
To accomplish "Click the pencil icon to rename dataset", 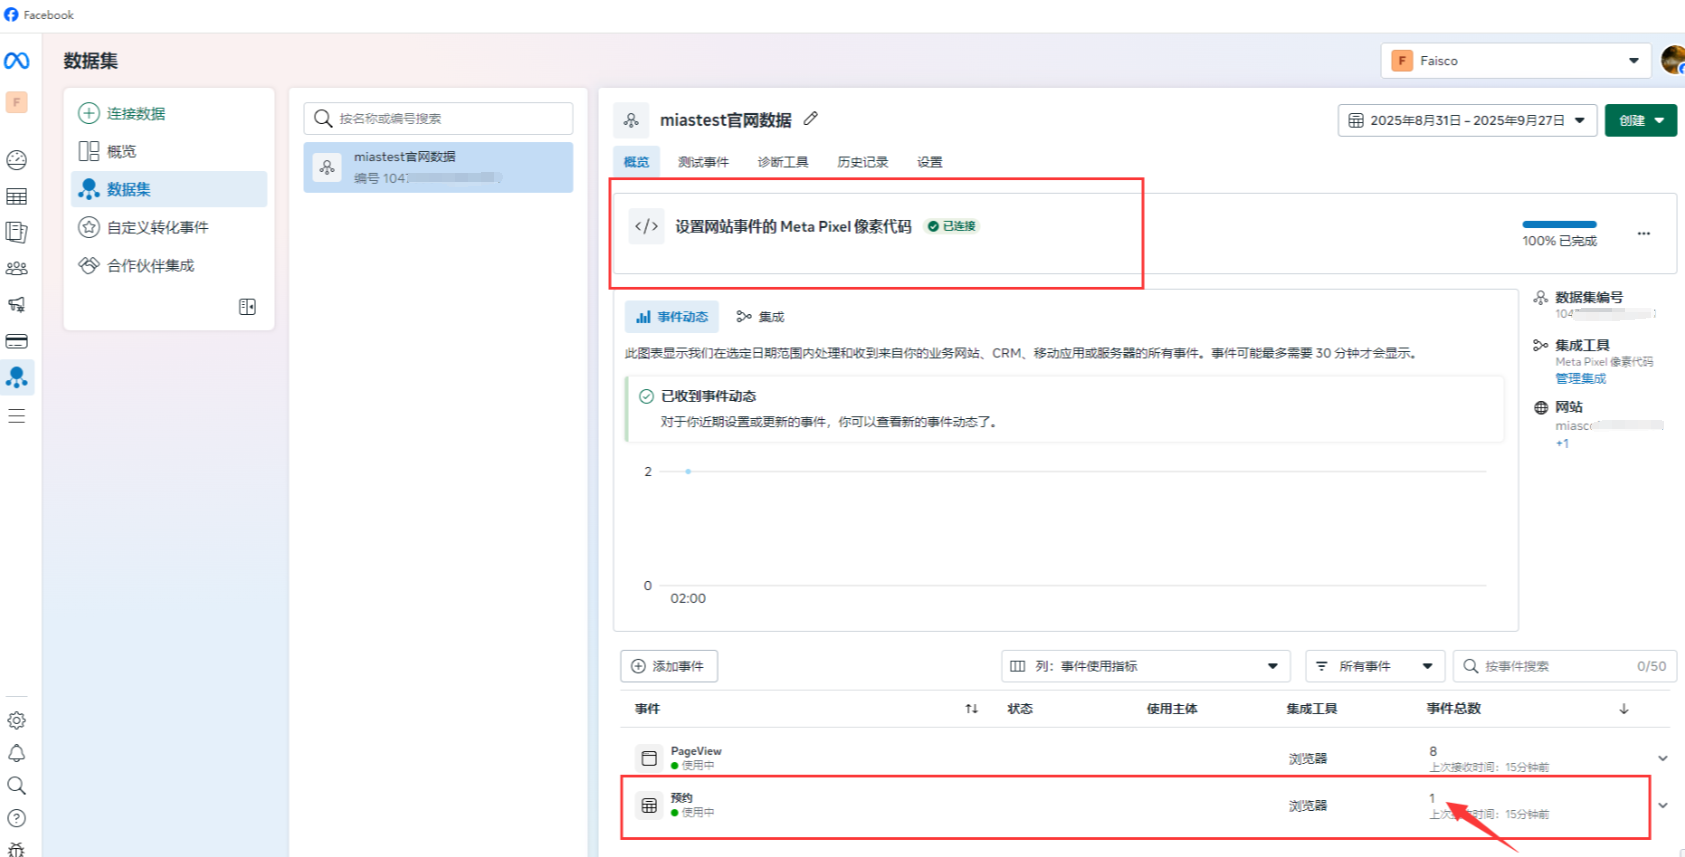I will coord(811,119).
